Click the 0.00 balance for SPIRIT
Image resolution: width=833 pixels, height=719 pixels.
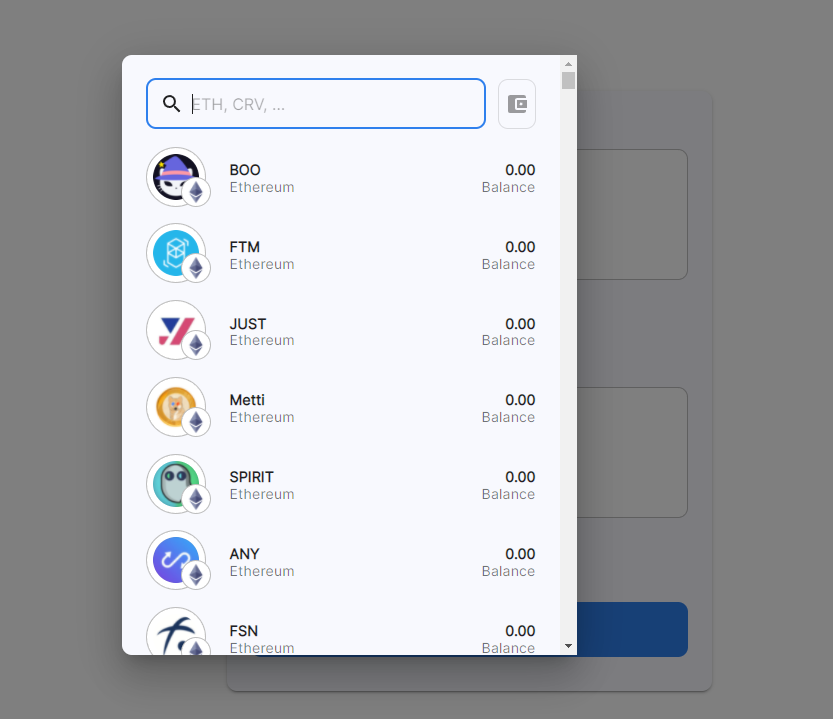coord(520,477)
